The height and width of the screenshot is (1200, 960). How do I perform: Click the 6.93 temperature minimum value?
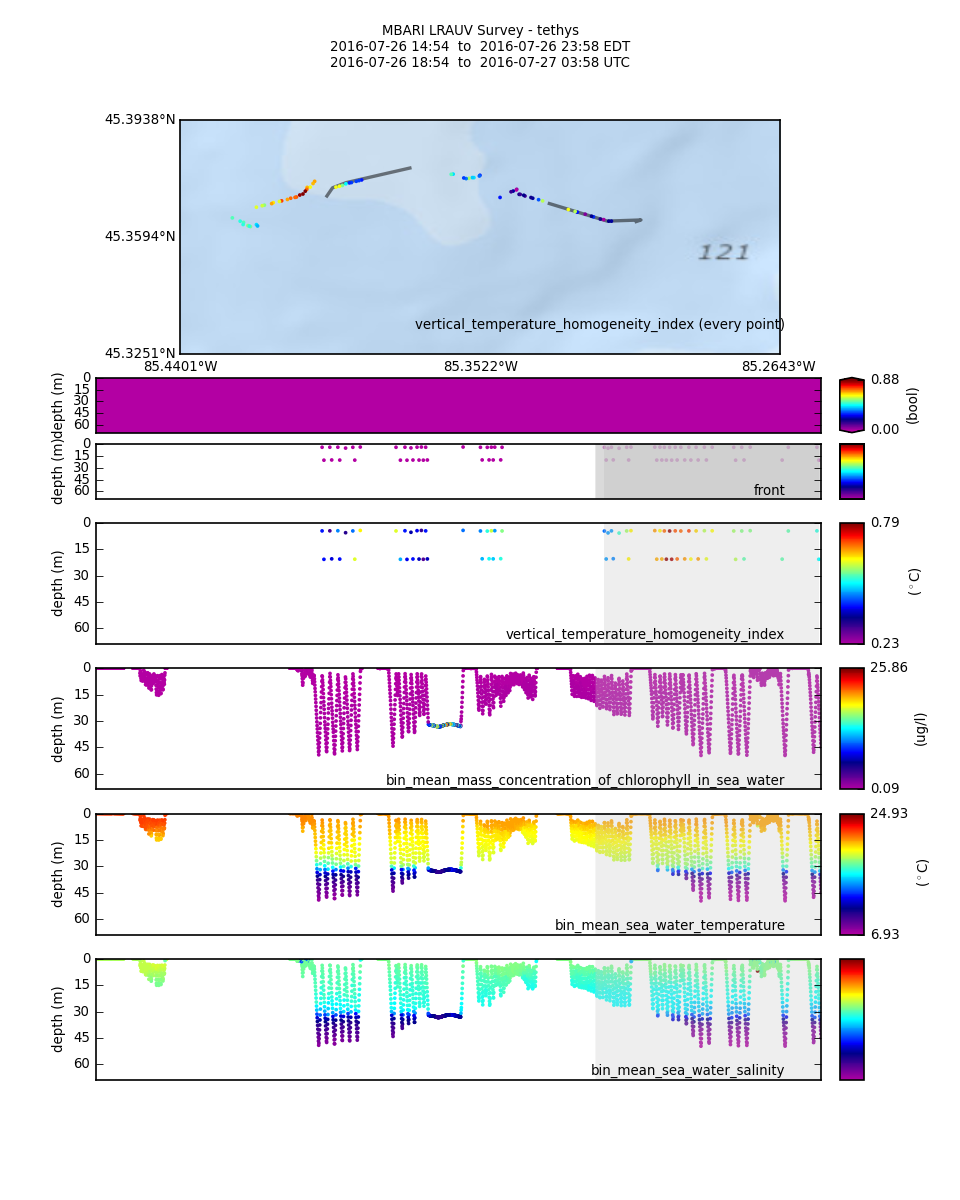pos(885,934)
